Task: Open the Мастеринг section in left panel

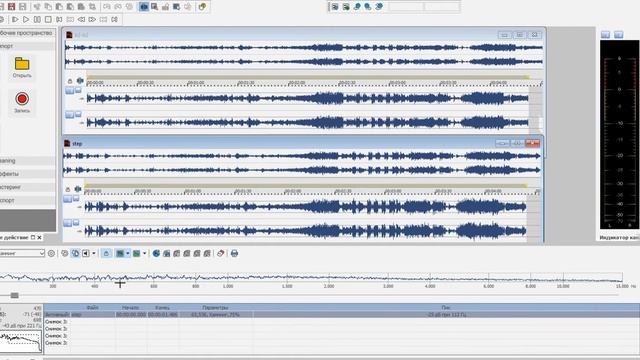Action: tap(27, 187)
